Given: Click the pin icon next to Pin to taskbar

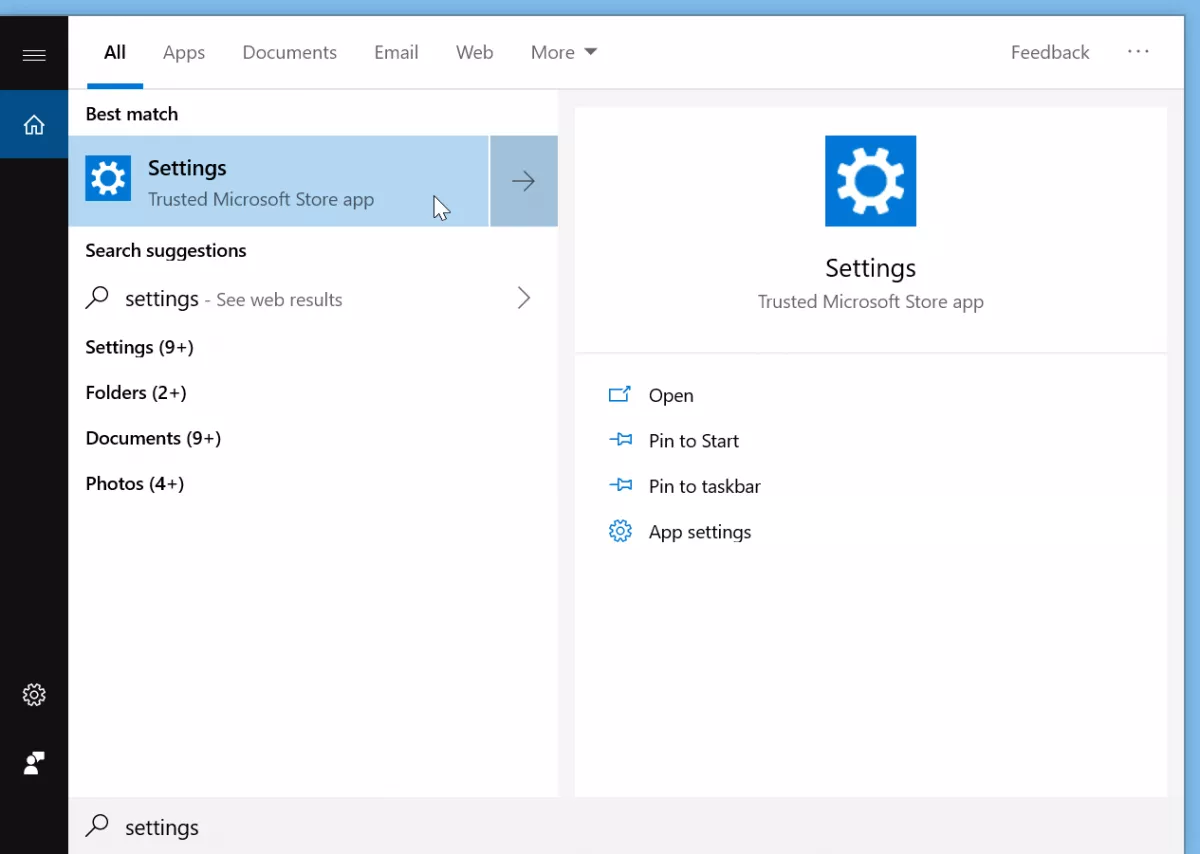Looking at the screenshot, I should tap(620, 486).
